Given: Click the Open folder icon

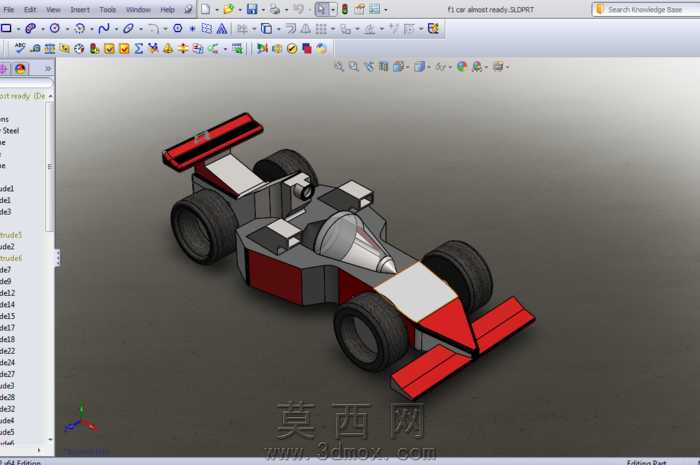Looking at the screenshot, I should point(229,9).
